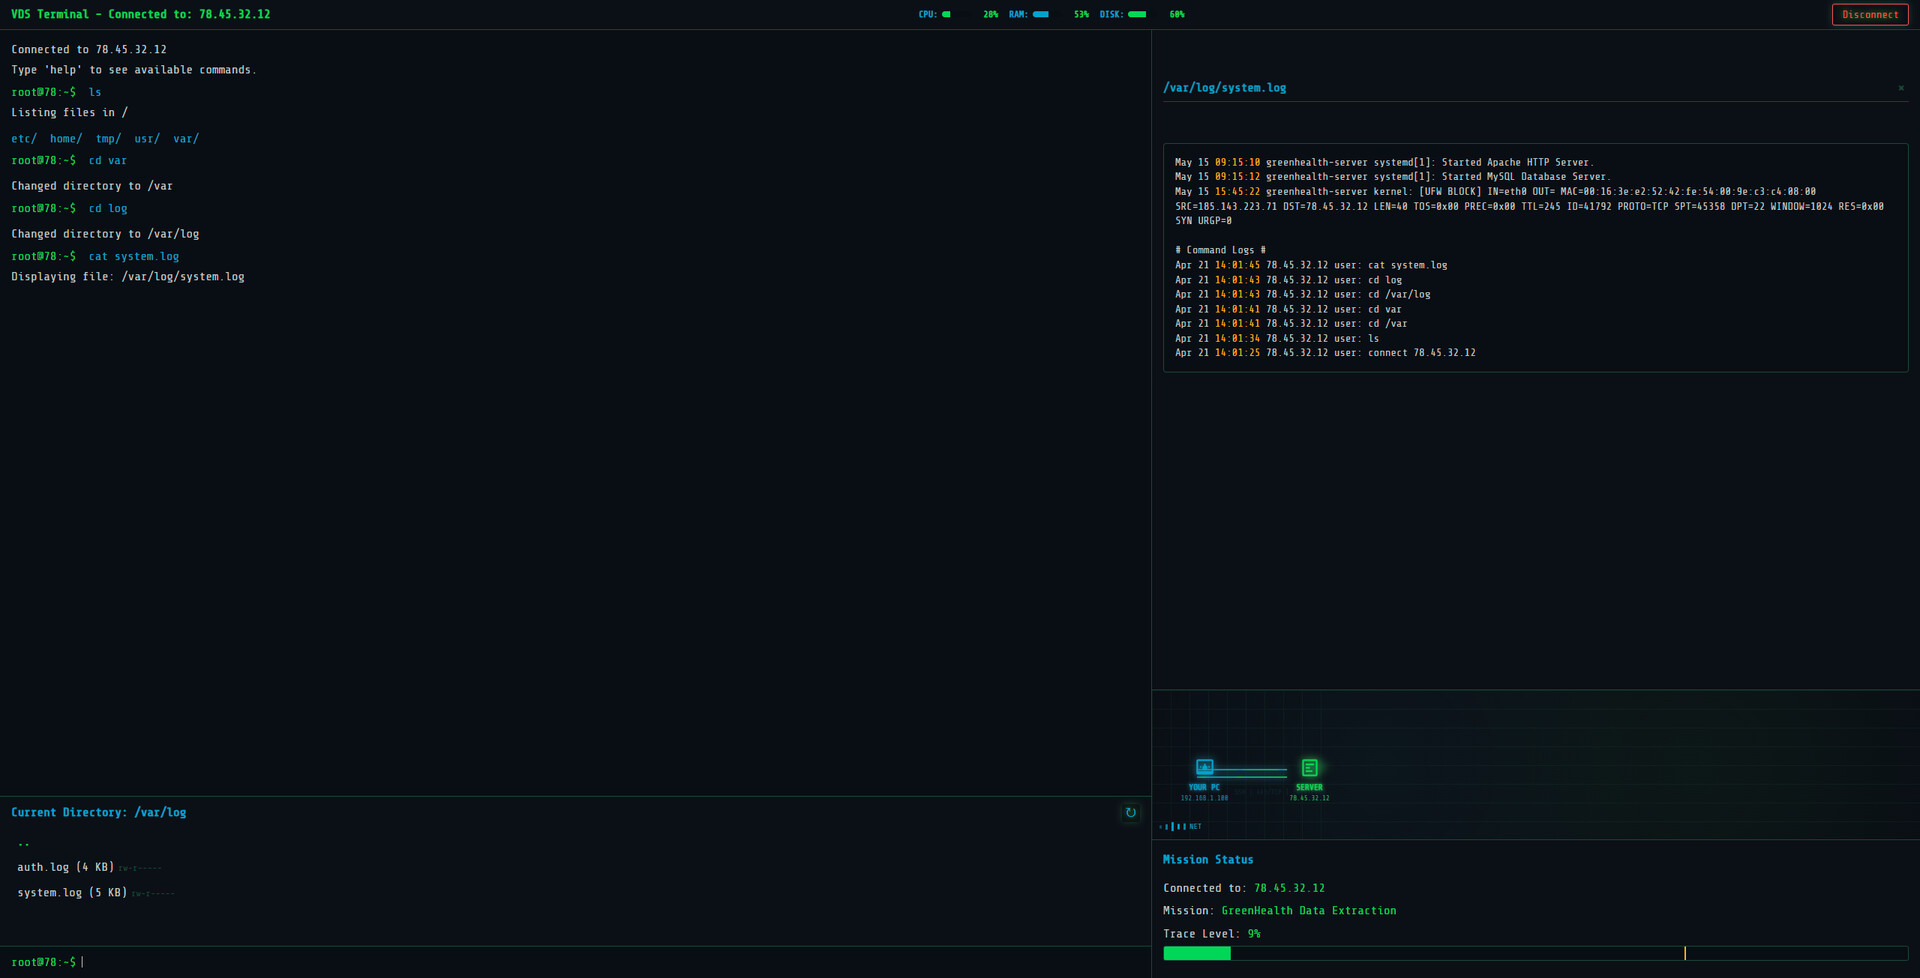Click the Disconnect button
The image size is (1920, 978).
coord(1869,14)
